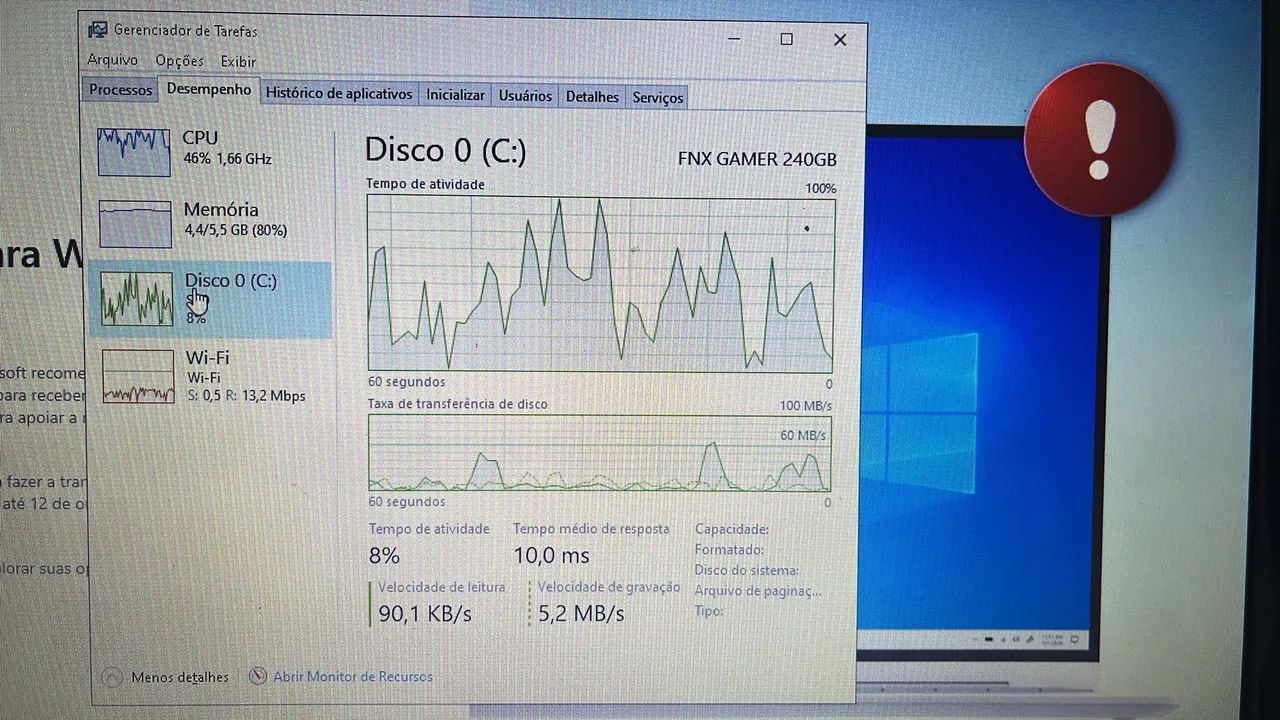The image size is (1280, 720).
Task: Click the Formatado label
Action: (x=730, y=550)
